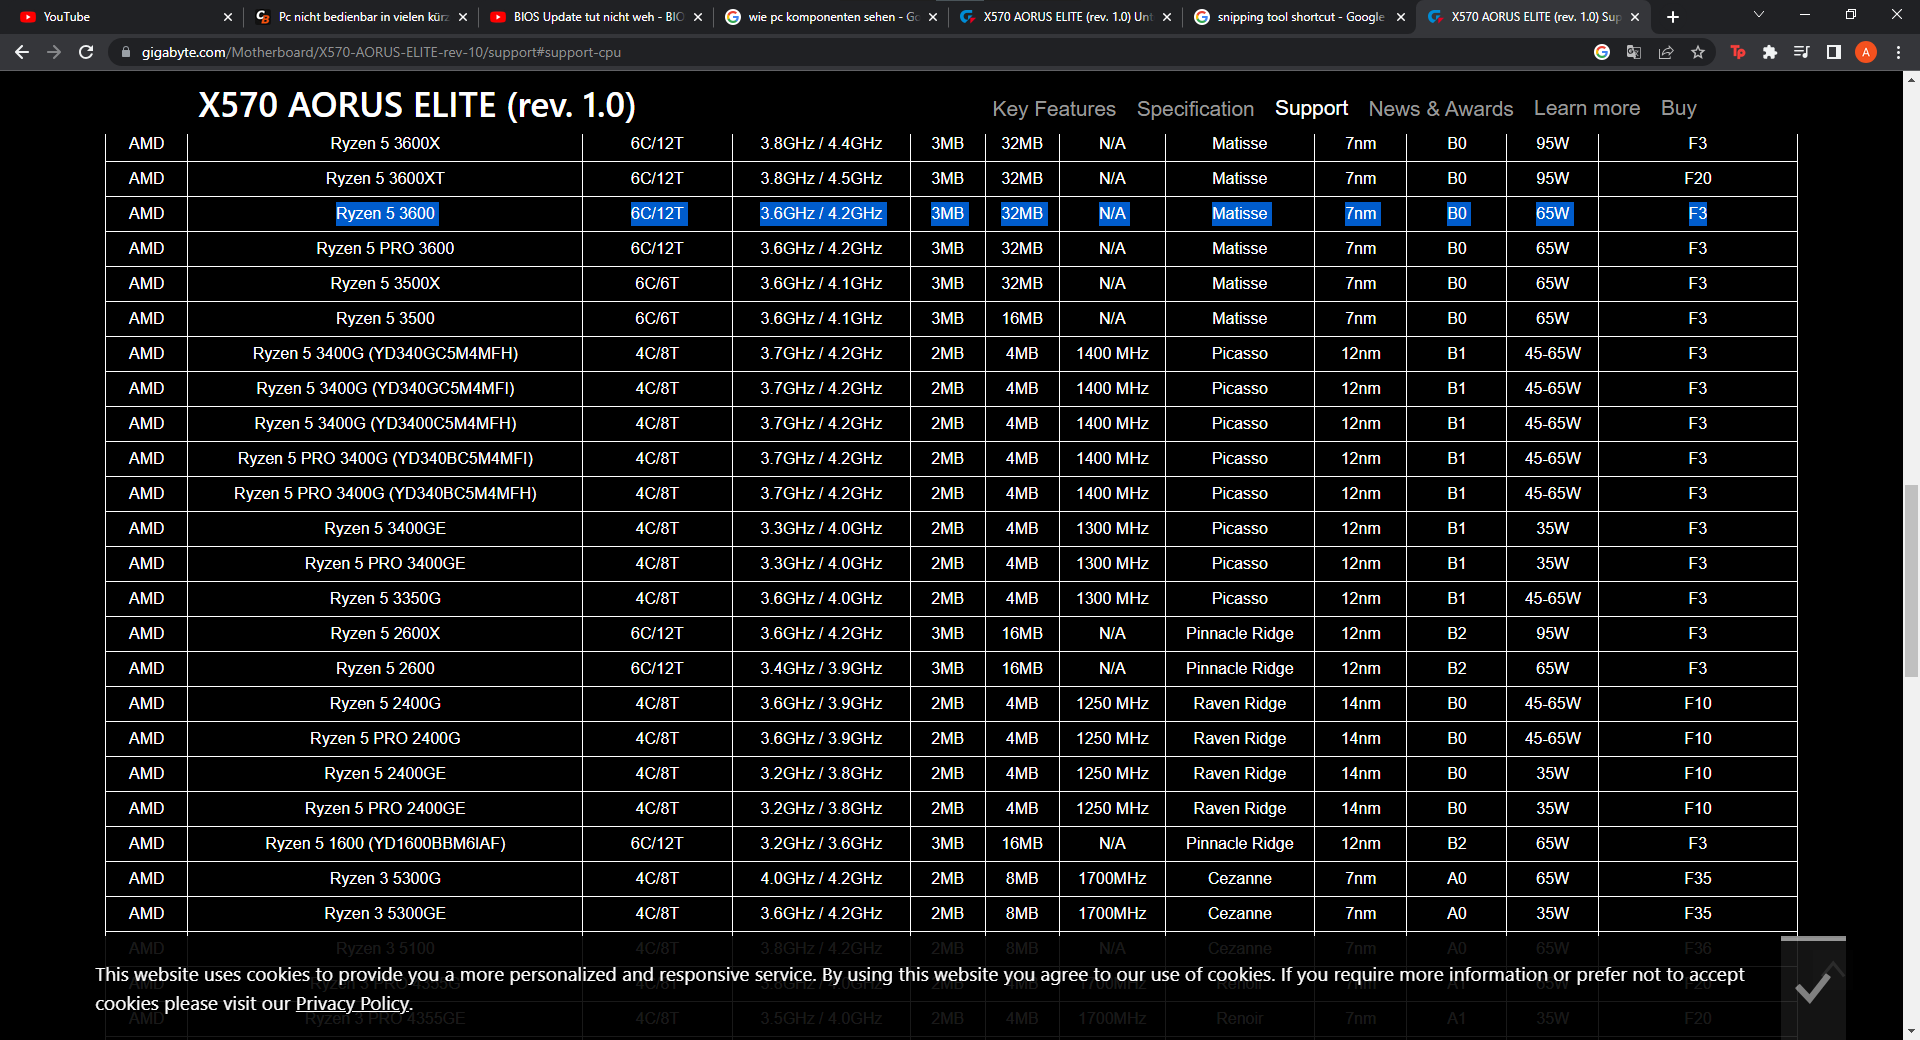The image size is (1920, 1040).
Task: Open the Chrome profile avatar
Action: pyautogui.click(x=1866, y=52)
